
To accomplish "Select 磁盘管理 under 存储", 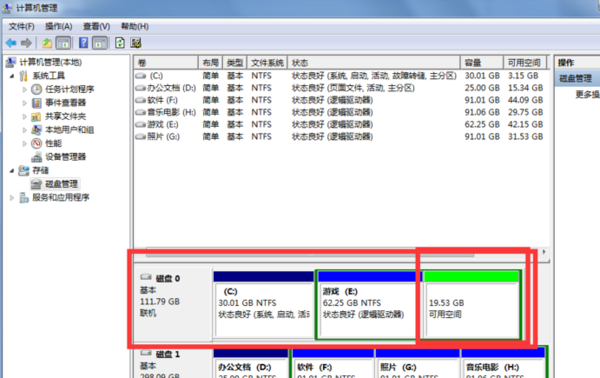I will [x=61, y=184].
